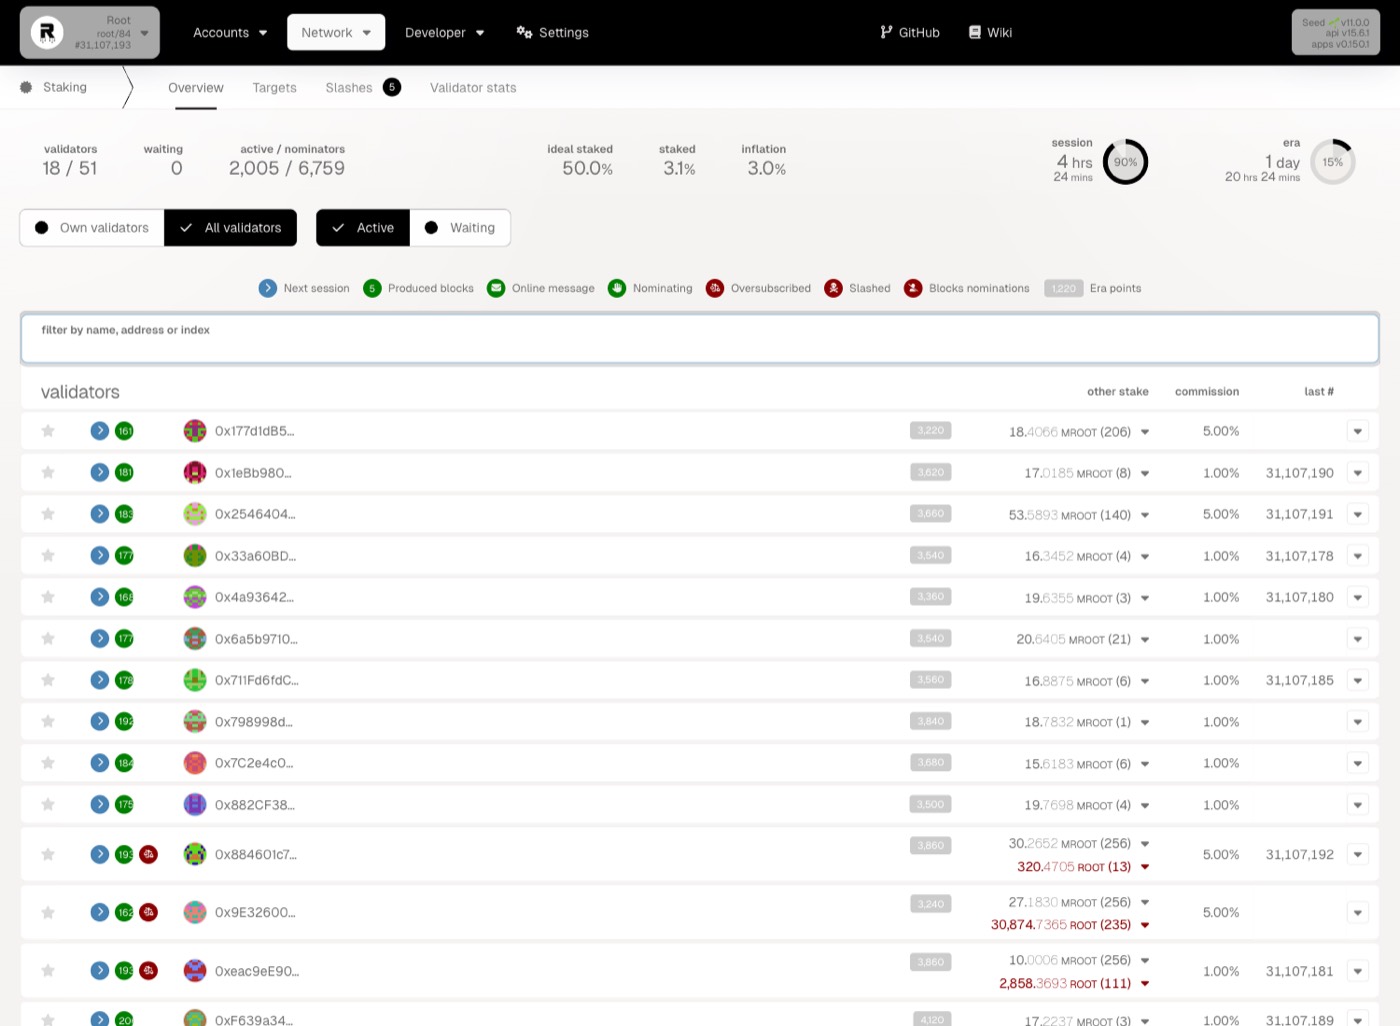The width and height of the screenshot is (1400, 1026).
Task: Open the Accounts dropdown menu
Action: (x=230, y=32)
